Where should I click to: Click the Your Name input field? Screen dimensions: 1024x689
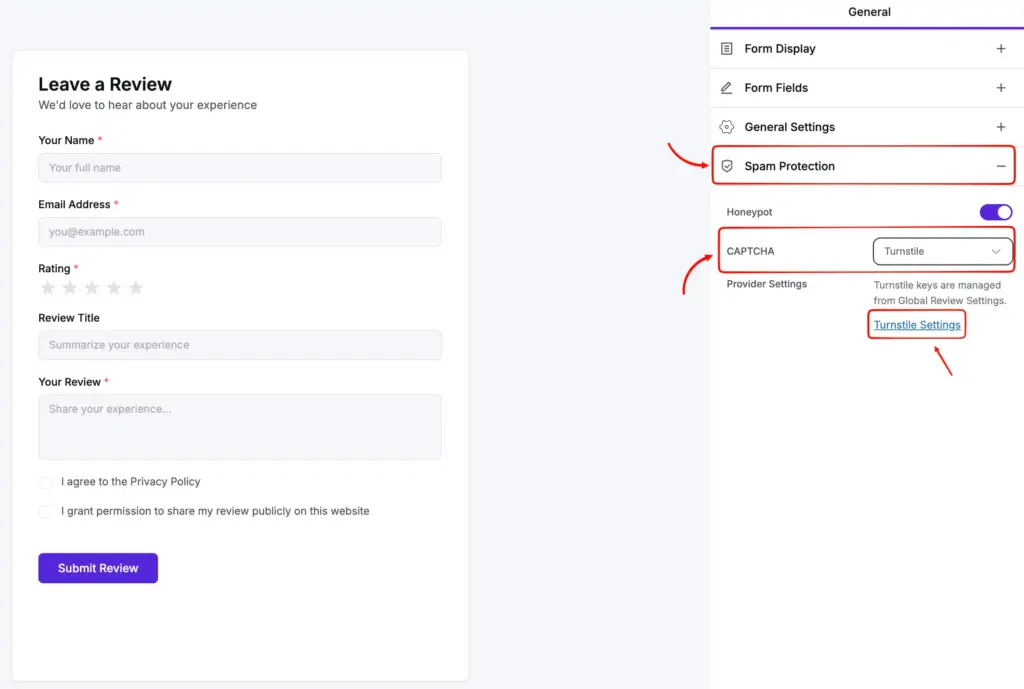(x=239, y=167)
